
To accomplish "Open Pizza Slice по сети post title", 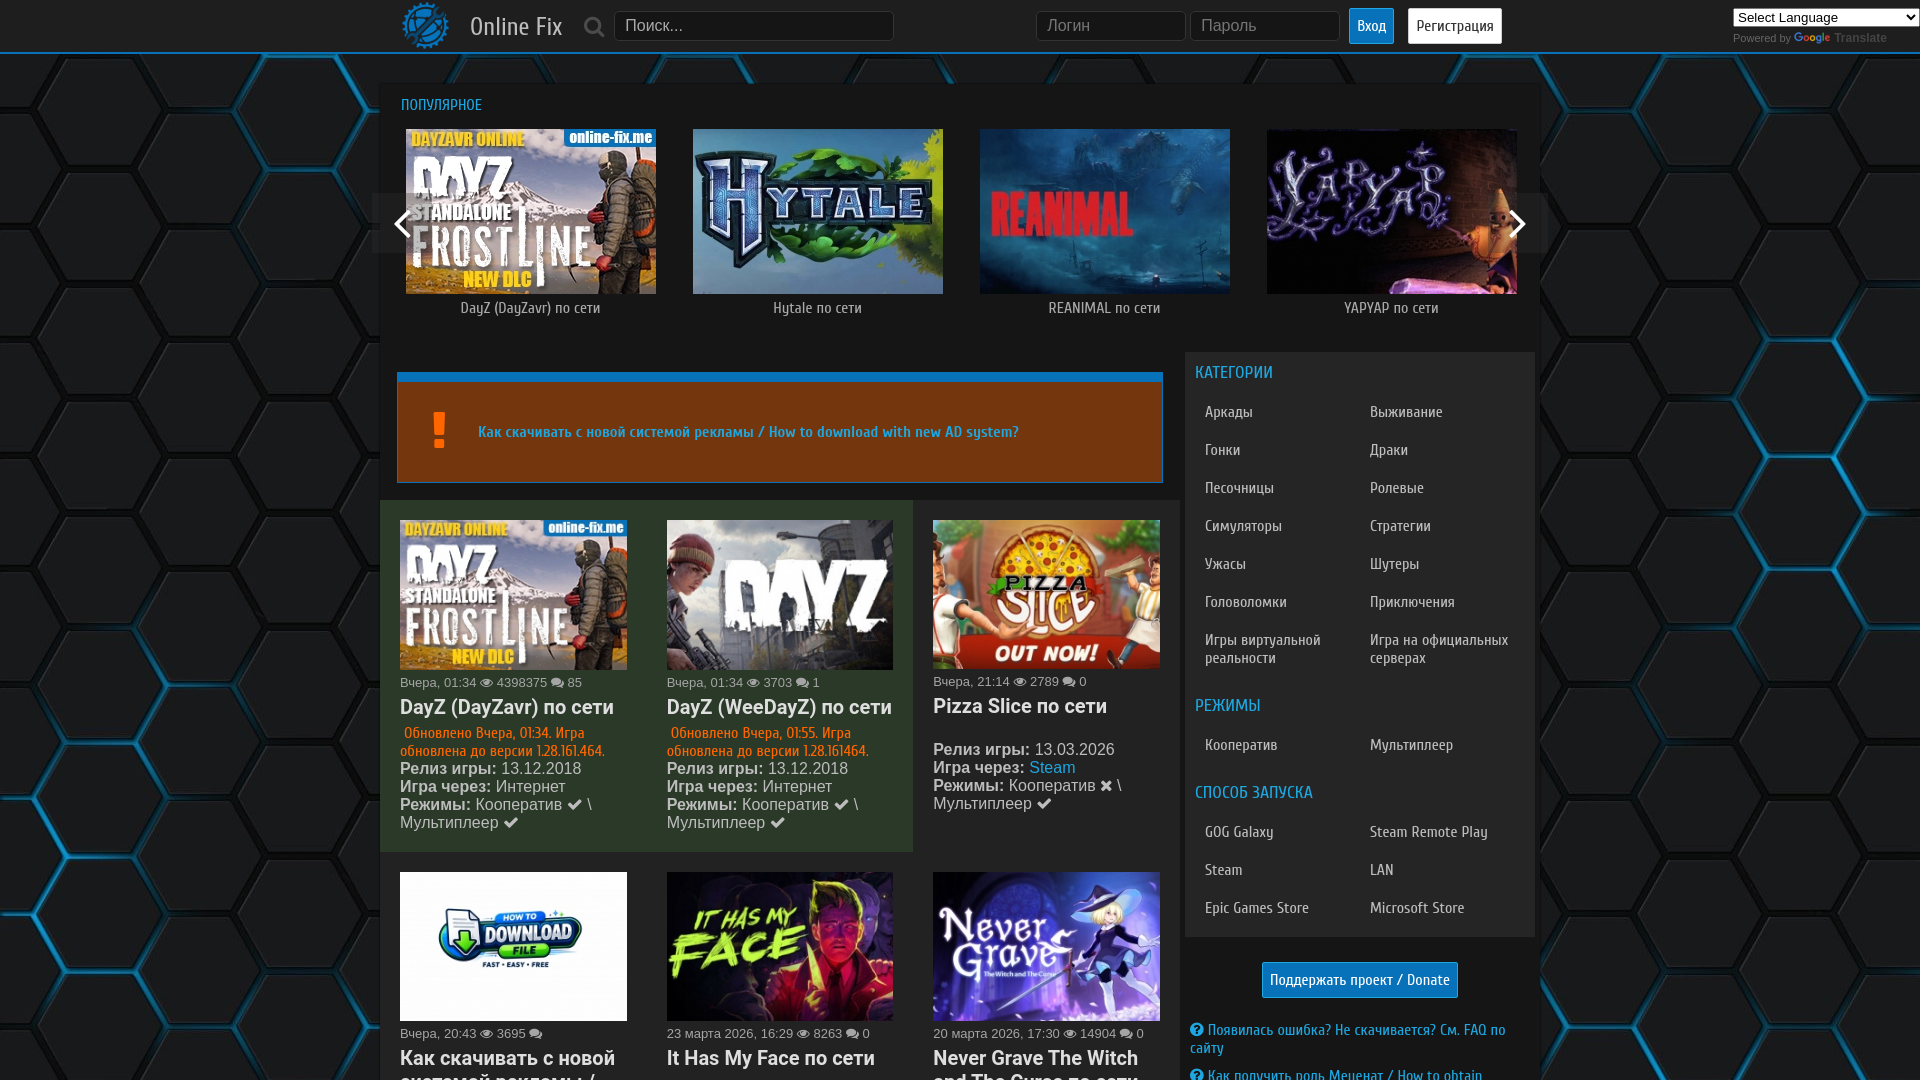I will click(x=1020, y=706).
